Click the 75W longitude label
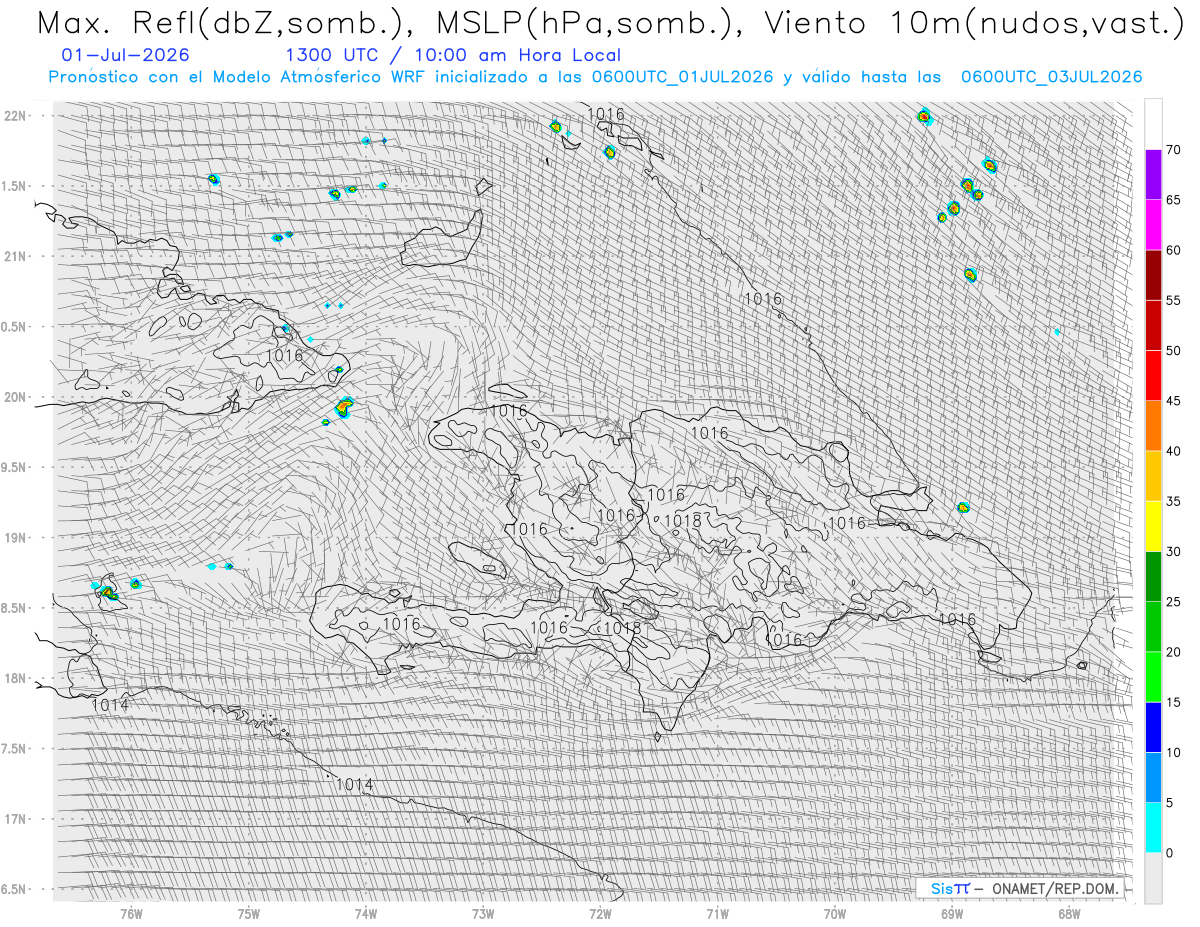This screenshot has height=927, width=1200. click(x=248, y=913)
